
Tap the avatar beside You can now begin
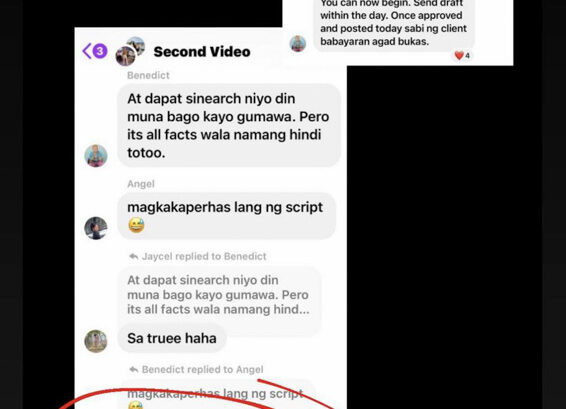tap(298, 44)
